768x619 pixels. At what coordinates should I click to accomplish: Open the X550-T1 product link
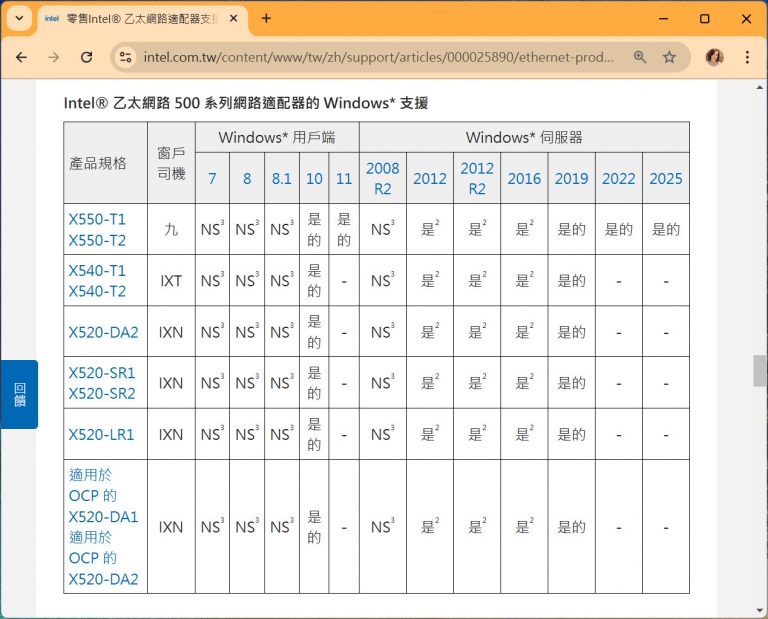[x=97, y=219]
